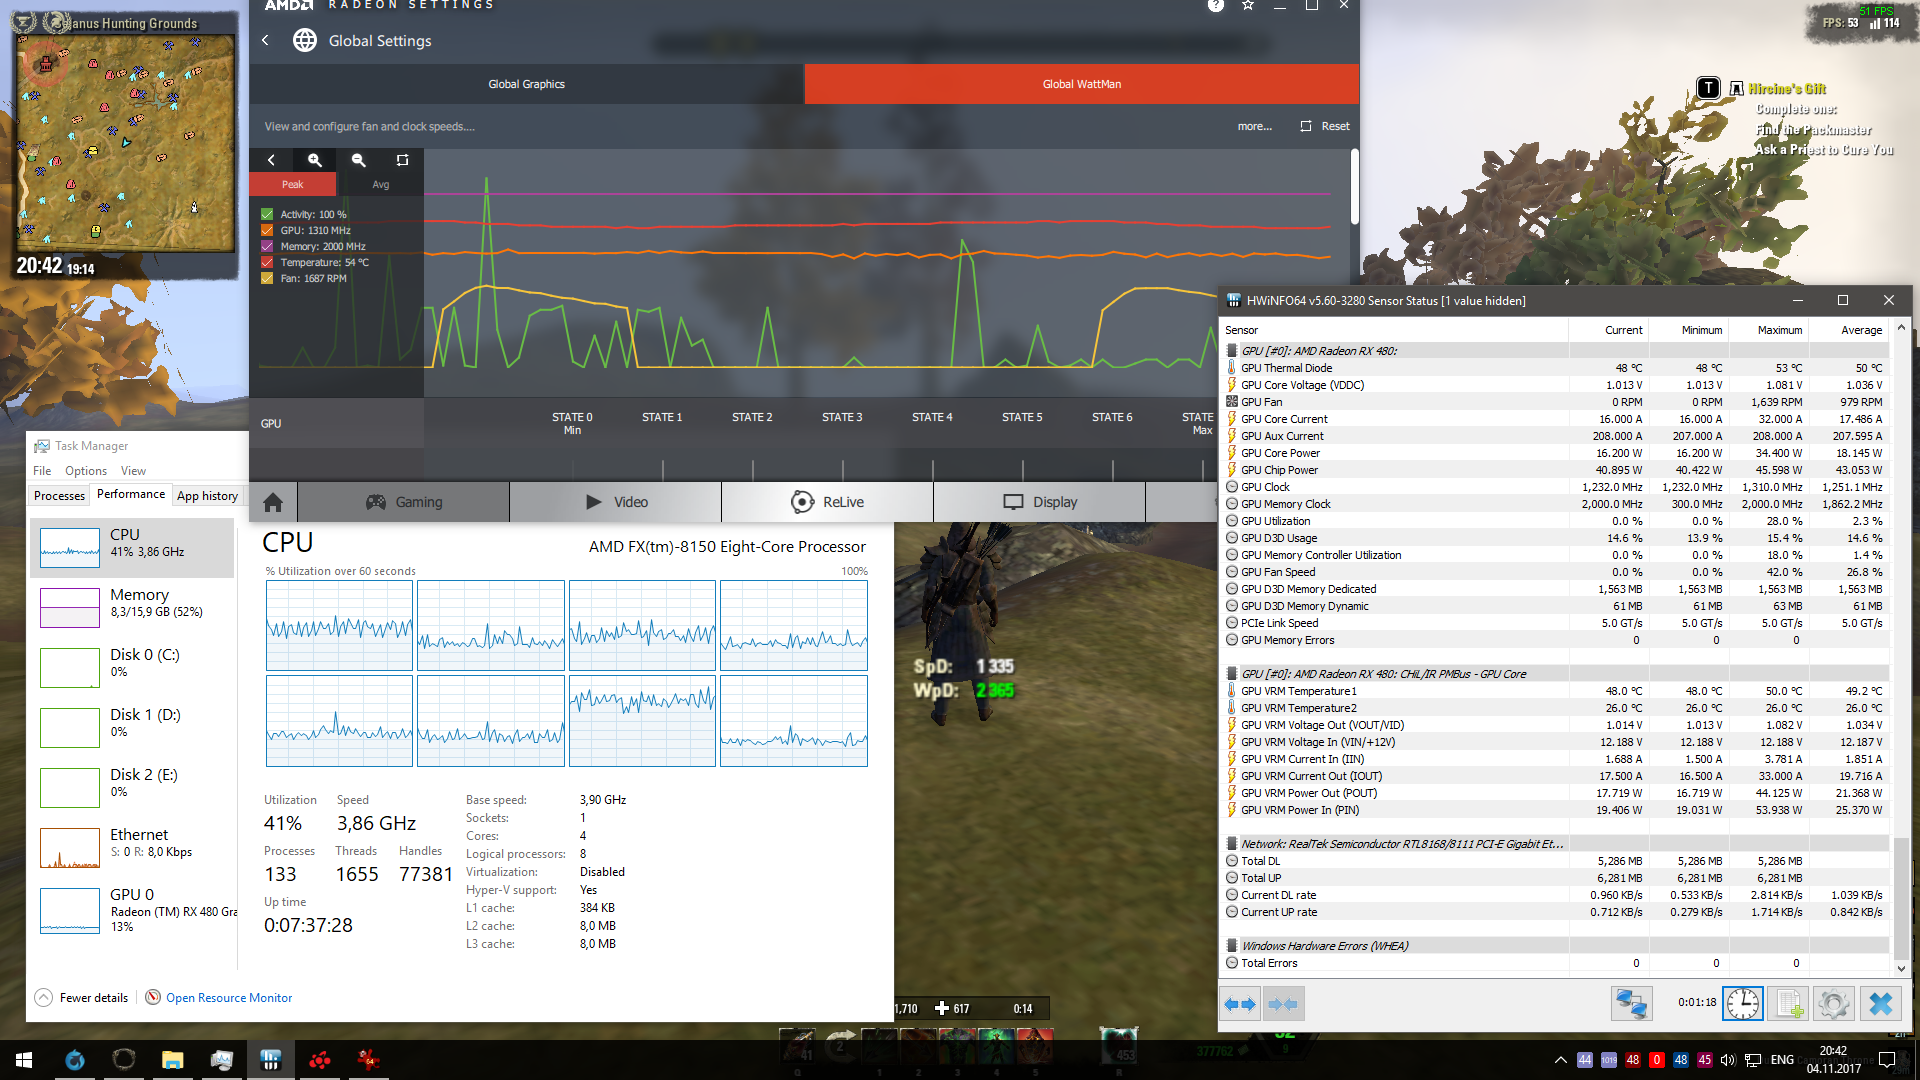1920x1080 pixels.
Task: Click HWiNFO logging start sheet icon
Action: click(x=1788, y=1003)
